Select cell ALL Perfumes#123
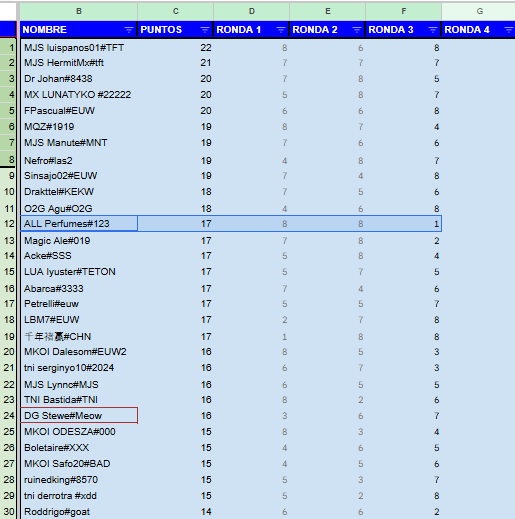 tap(79, 223)
